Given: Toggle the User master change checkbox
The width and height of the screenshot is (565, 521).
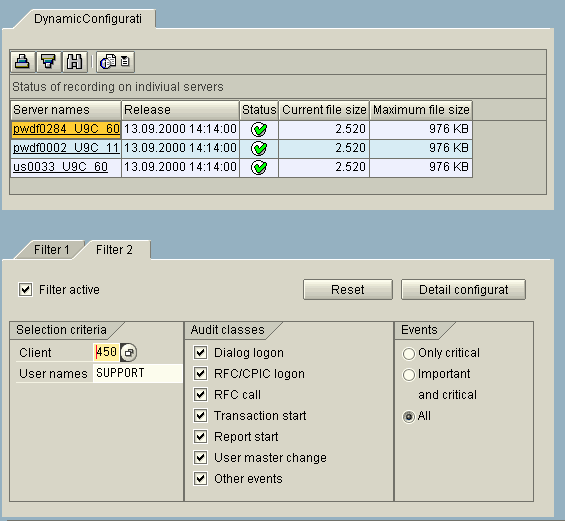Looking at the screenshot, I should [200, 458].
